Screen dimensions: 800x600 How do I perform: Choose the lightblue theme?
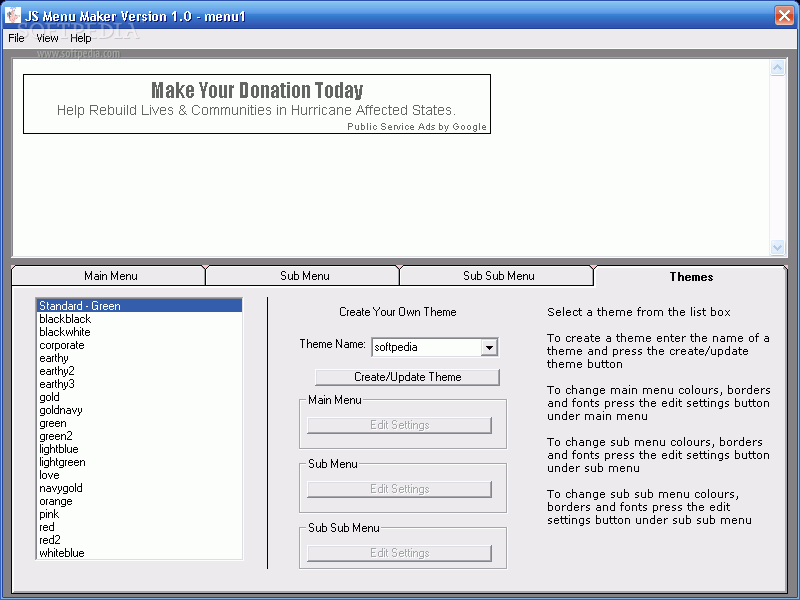click(x=140, y=449)
